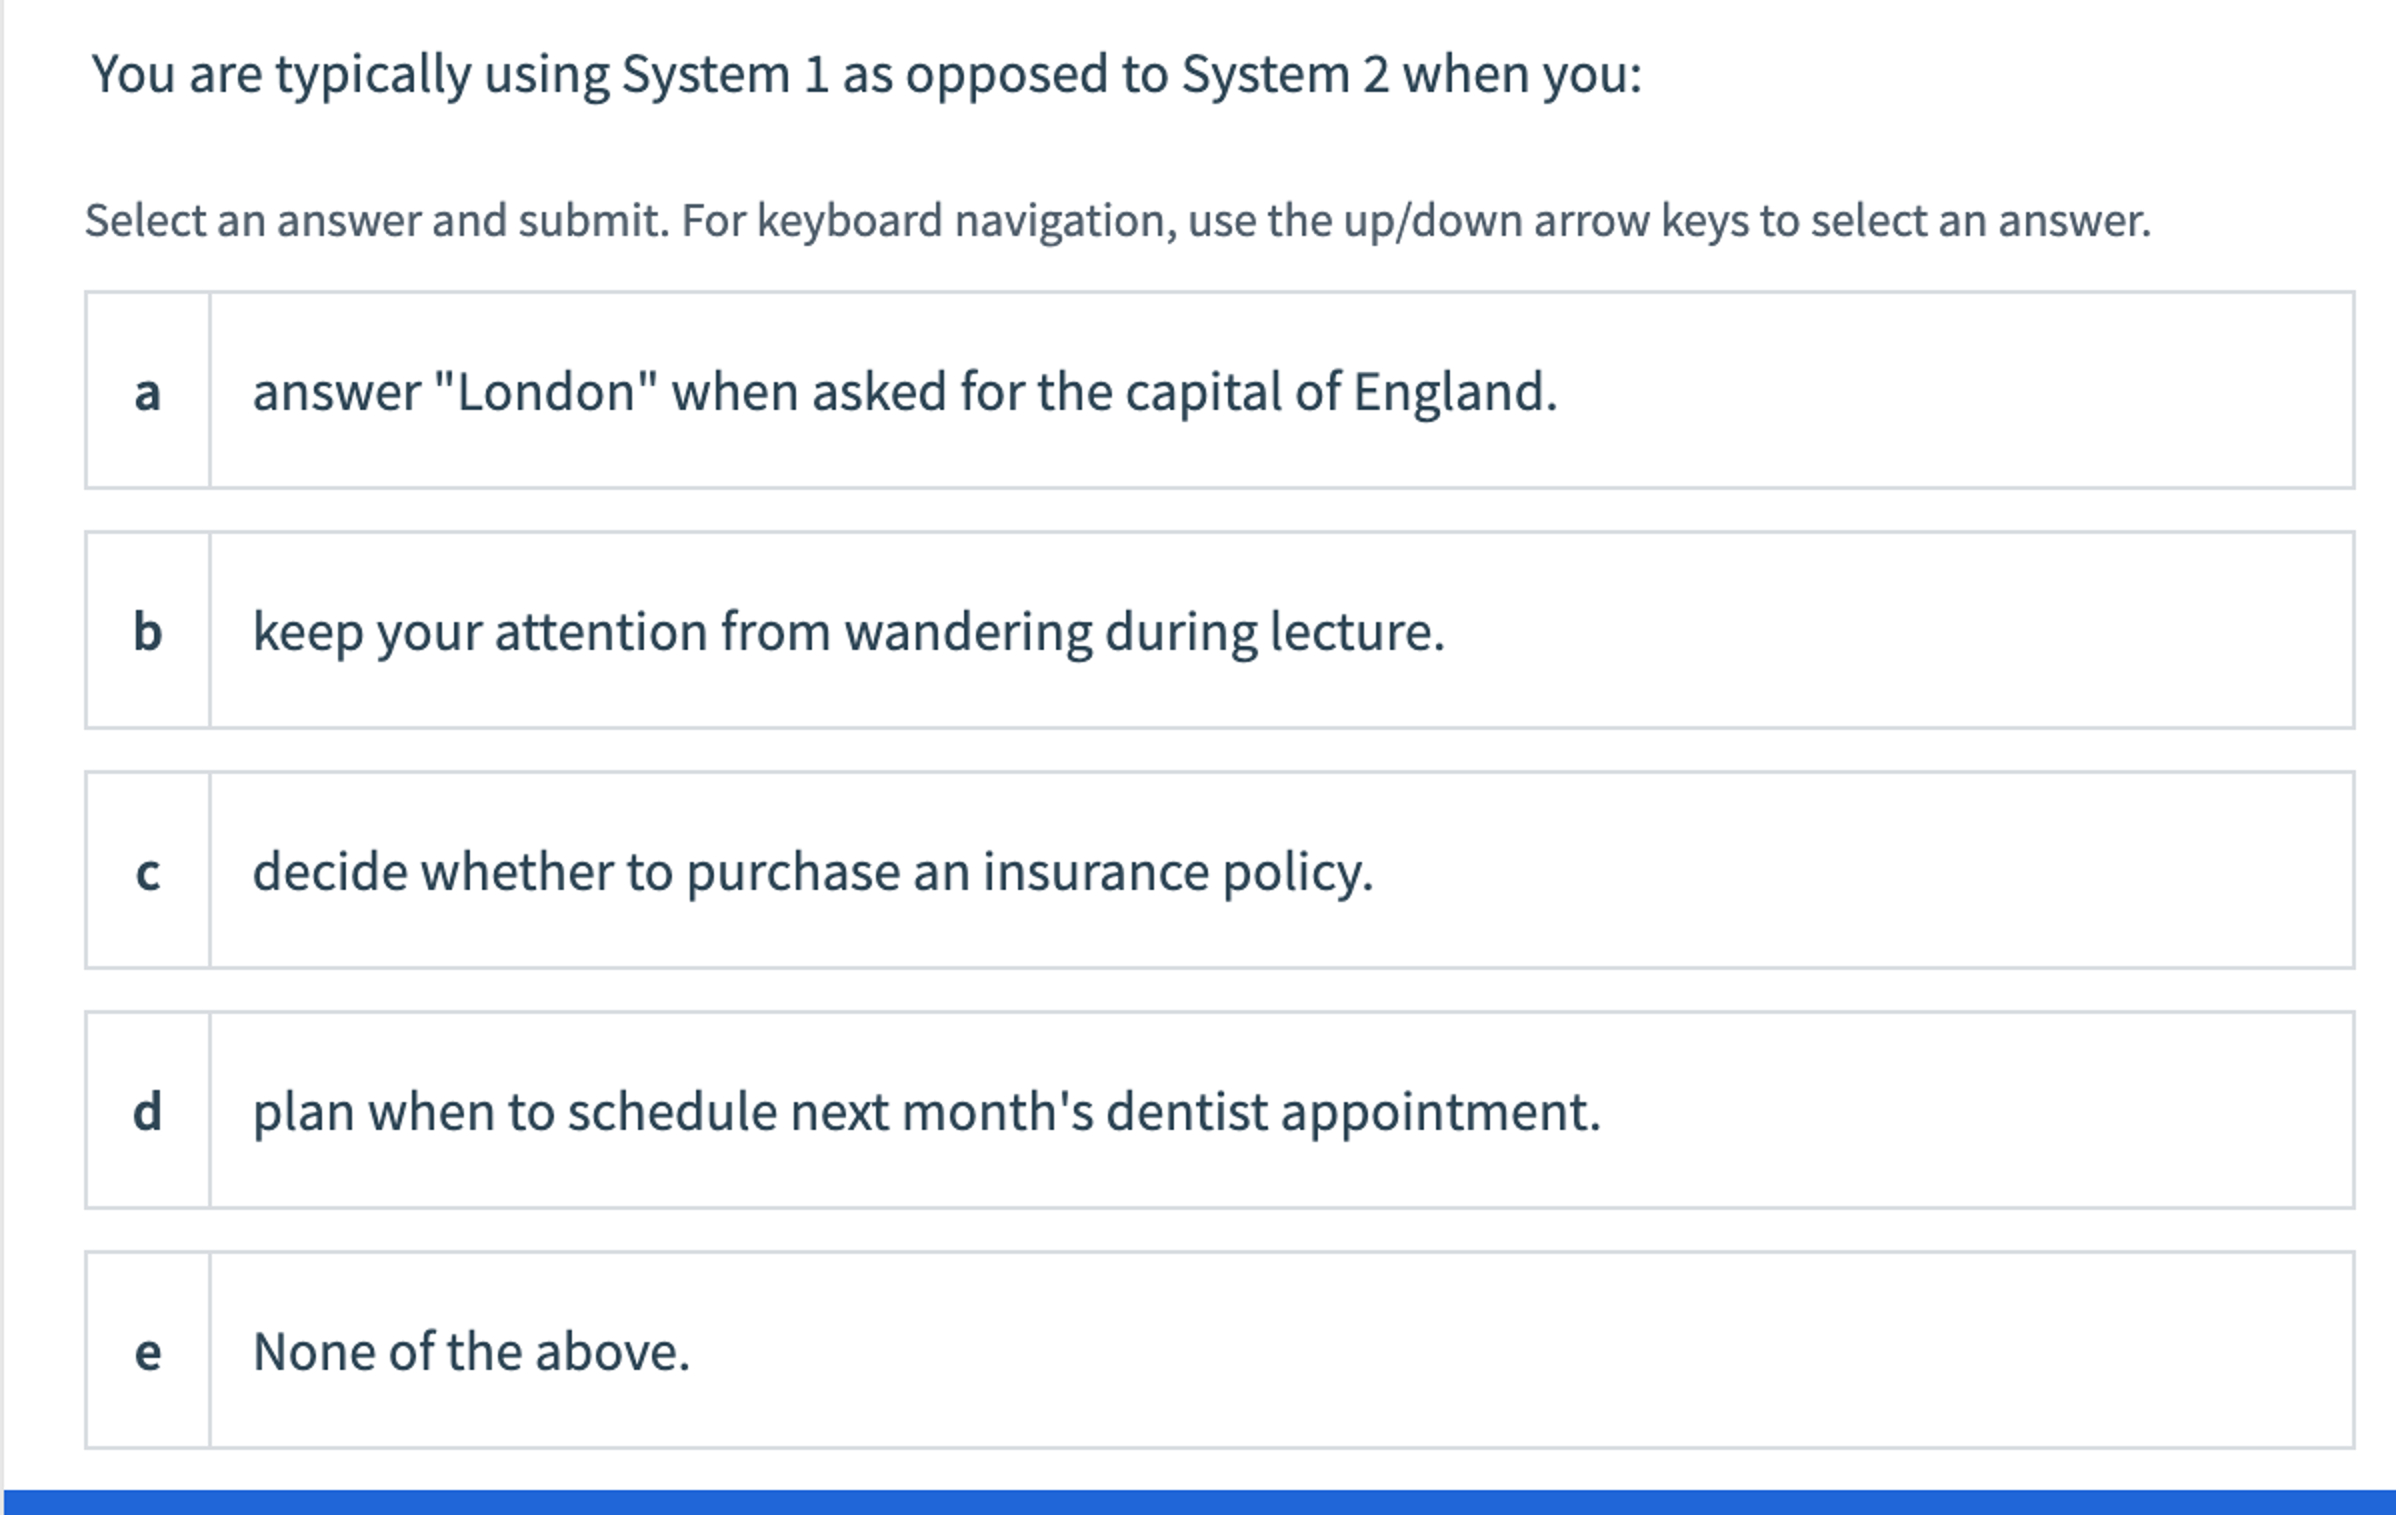The image size is (2396, 1515).
Task: Click the word 'dentist' in option d
Action: (x=1186, y=1111)
